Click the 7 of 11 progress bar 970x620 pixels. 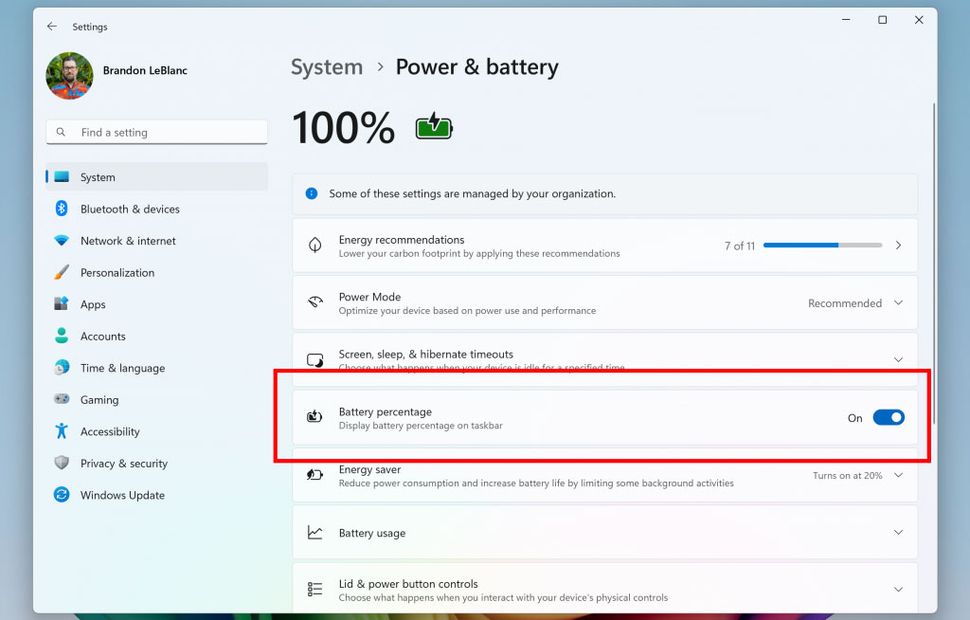click(x=822, y=245)
